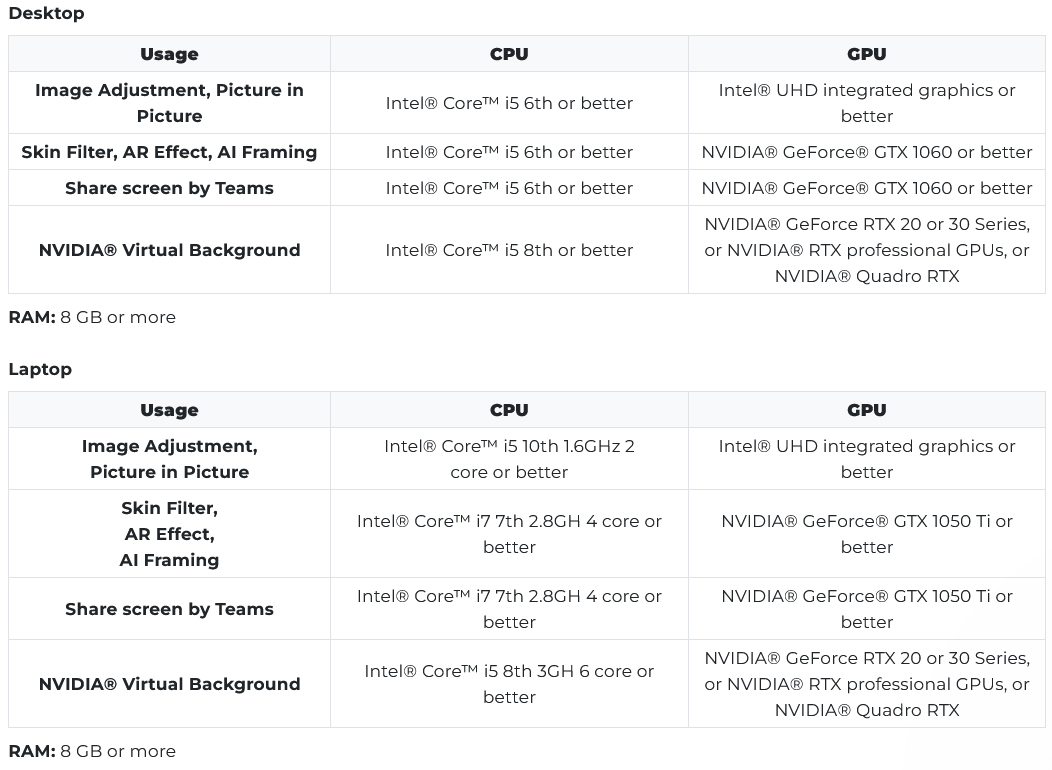
Task: Click Desktop 'Skin Filter, AR Effect, AI Framing' cell
Action: (169, 152)
